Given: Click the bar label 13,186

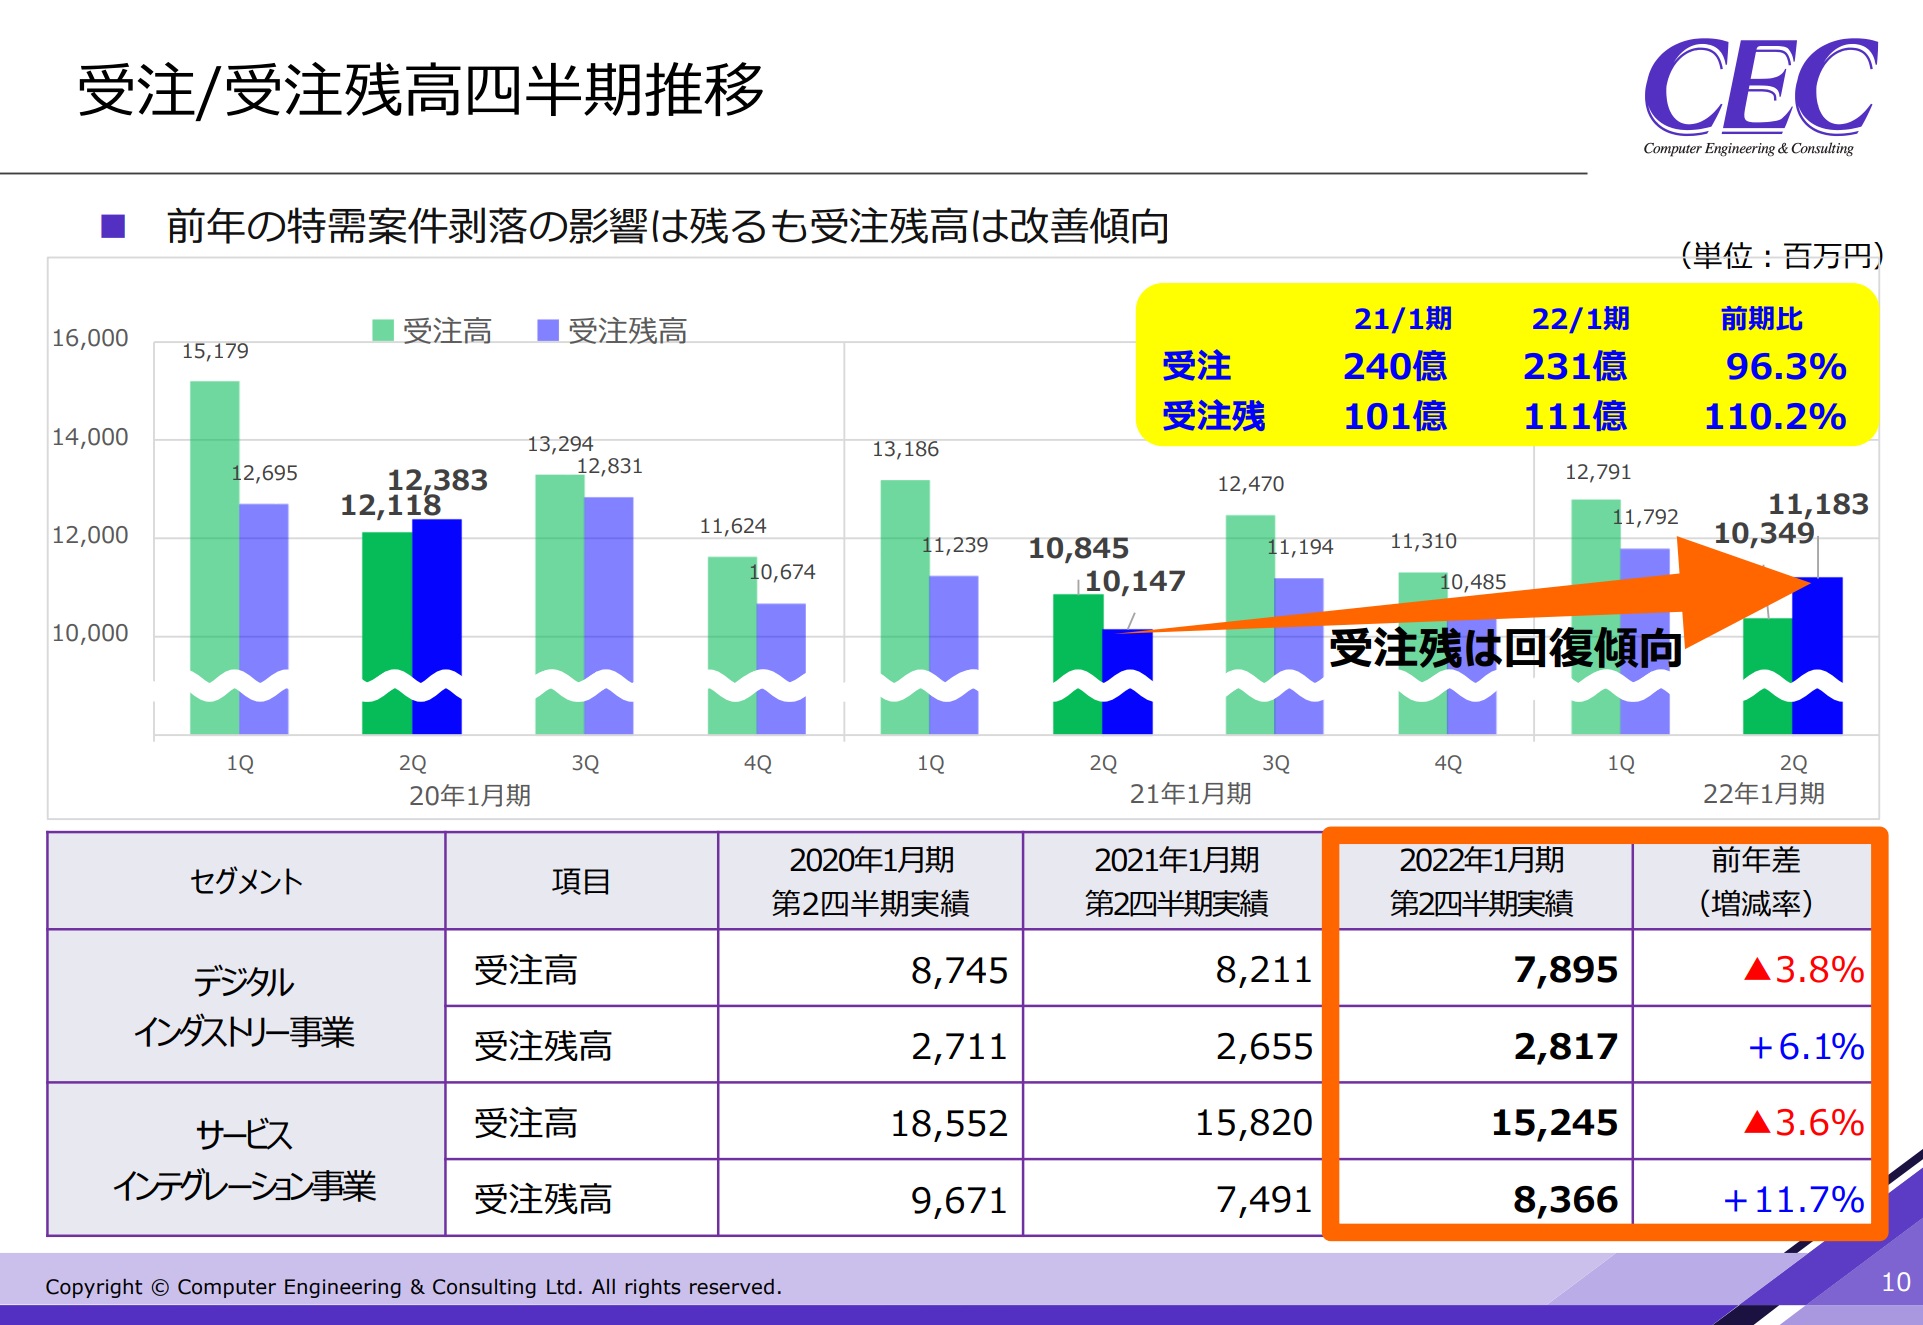Looking at the screenshot, I should point(906,449).
